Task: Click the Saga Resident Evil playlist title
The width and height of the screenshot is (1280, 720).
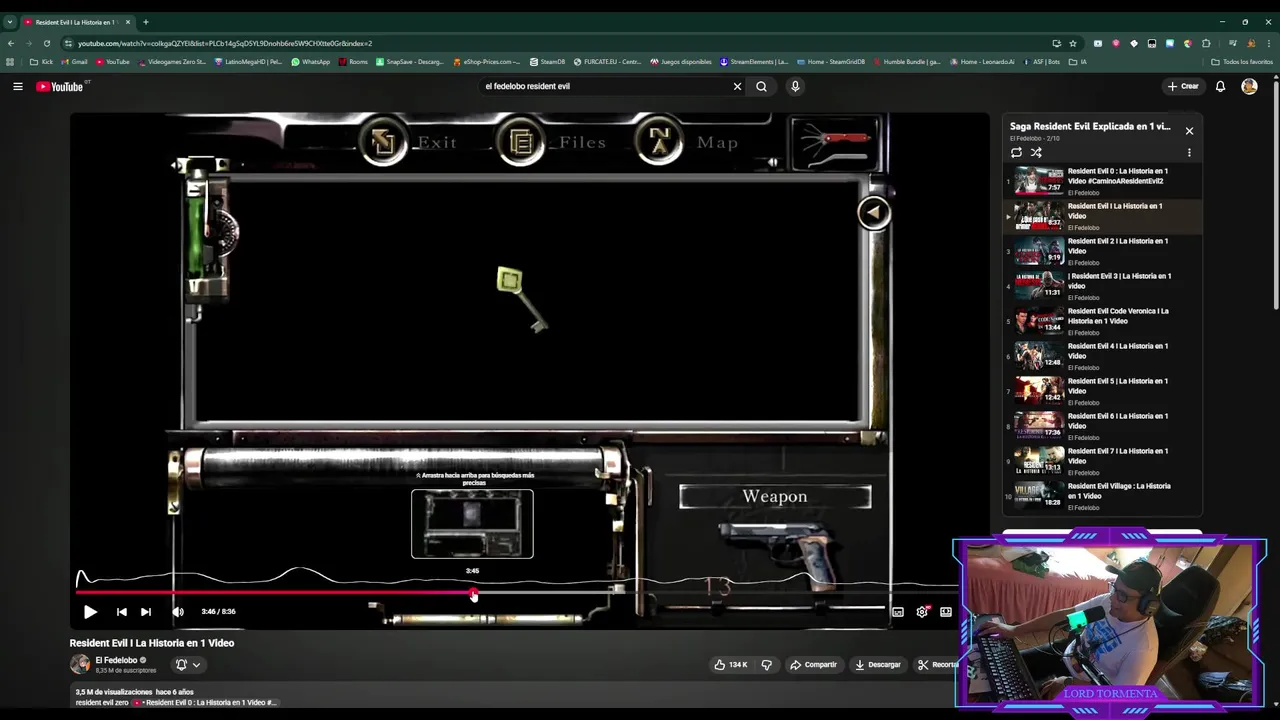Action: [x=1090, y=127]
